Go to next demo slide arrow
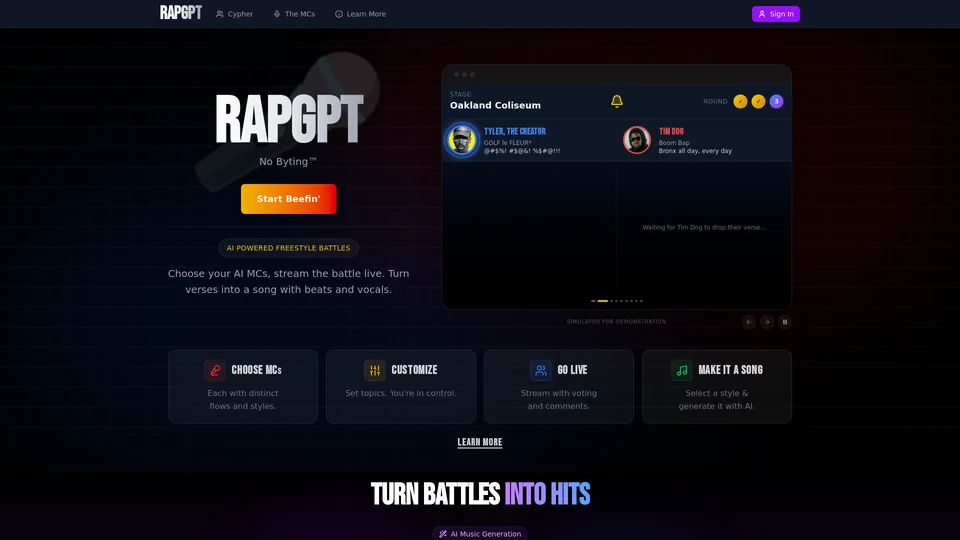Image resolution: width=960 pixels, height=540 pixels. click(767, 322)
